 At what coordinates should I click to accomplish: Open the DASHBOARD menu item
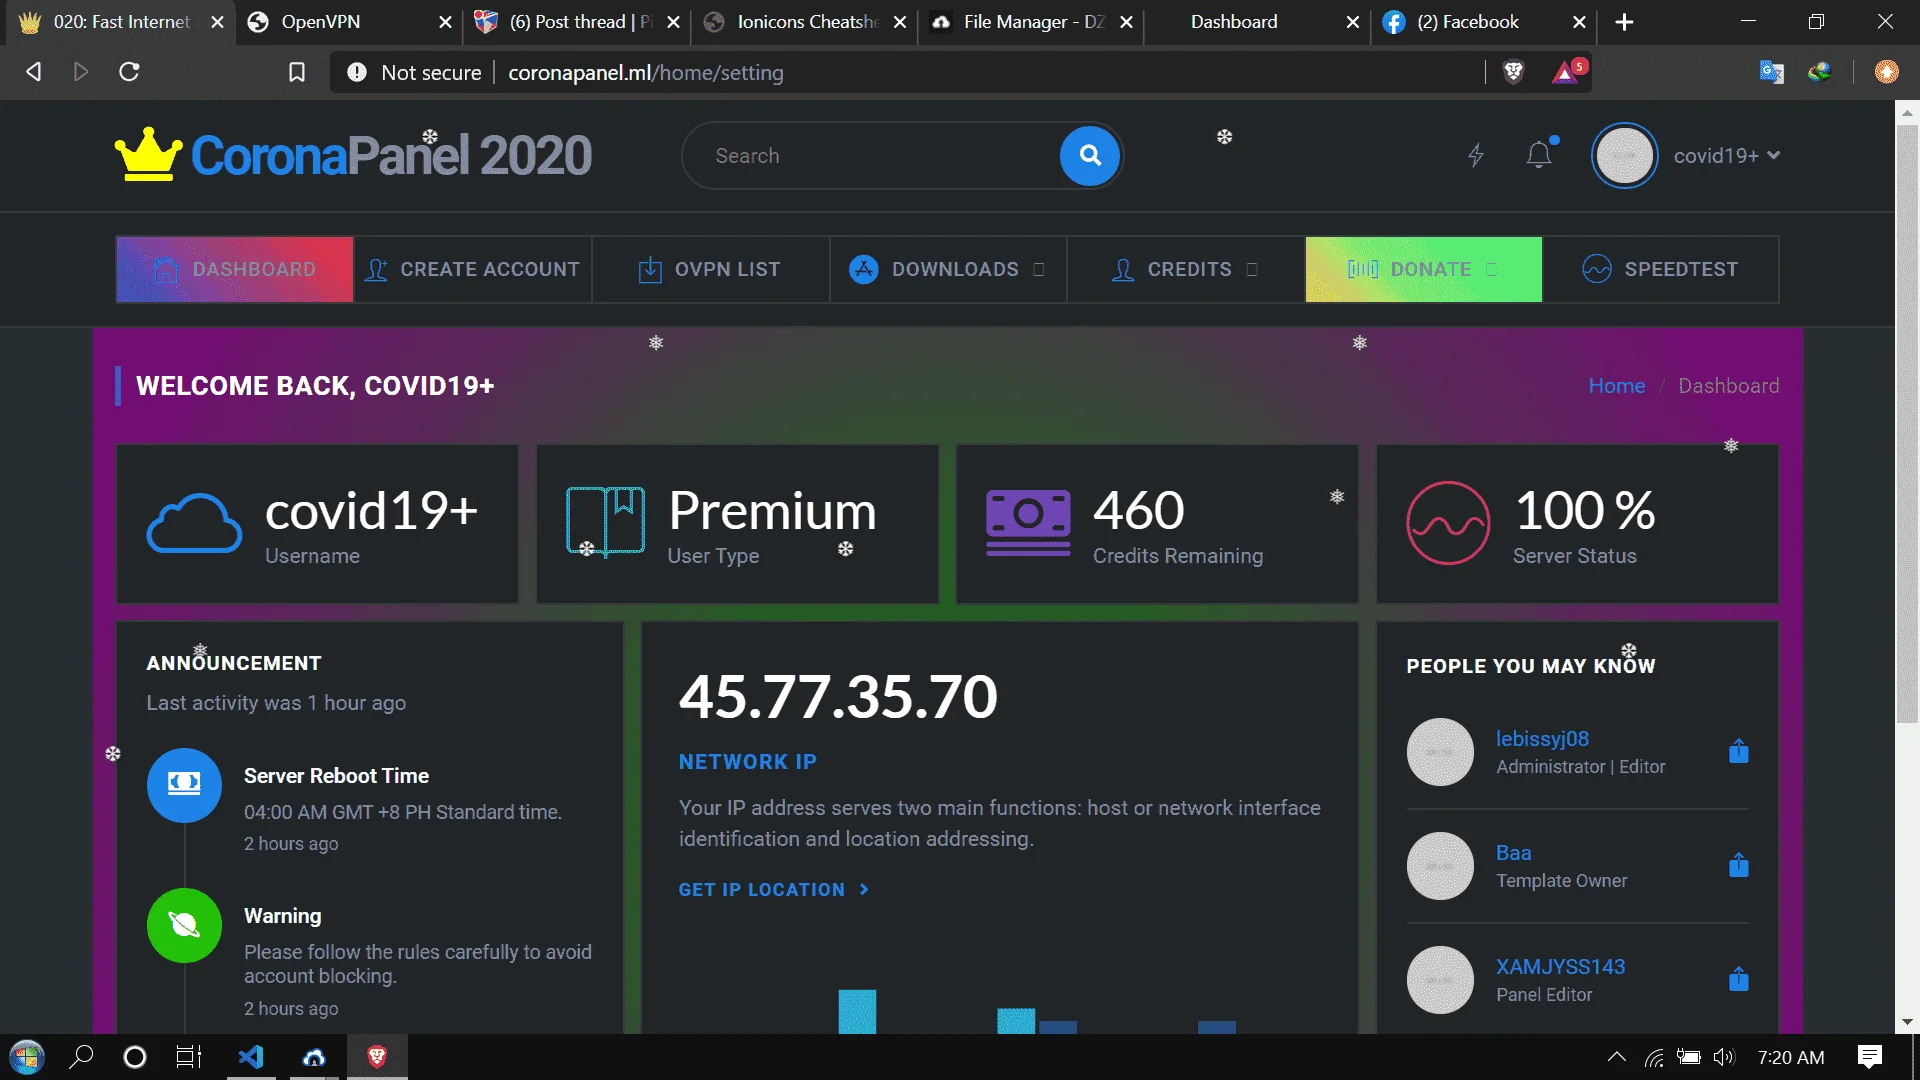(235, 269)
